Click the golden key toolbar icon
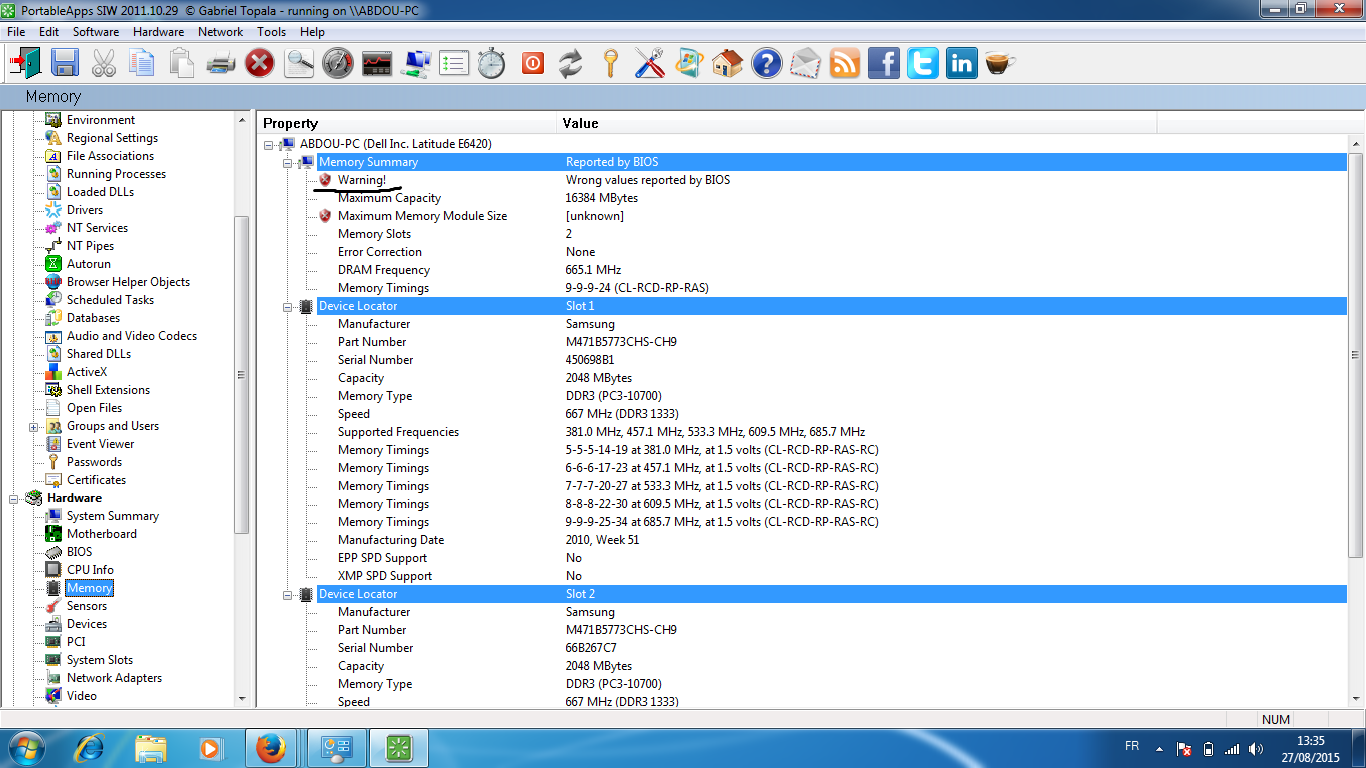Viewport: 1366px width, 768px height. coord(611,64)
